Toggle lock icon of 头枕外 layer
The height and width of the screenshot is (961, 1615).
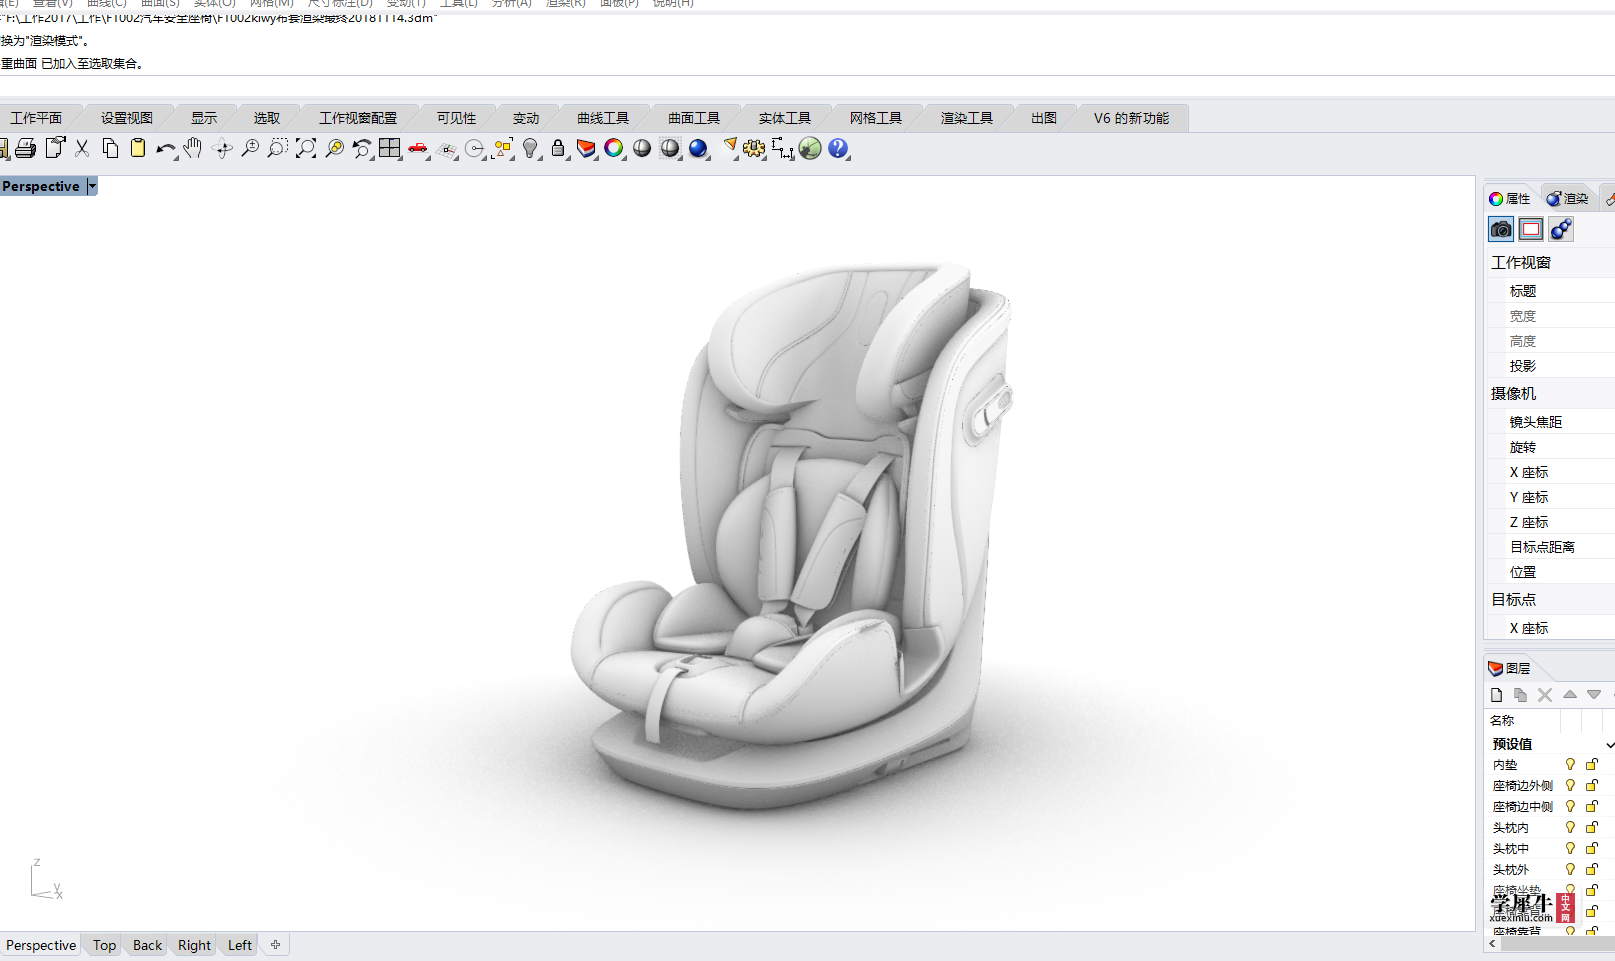point(1592,870)
